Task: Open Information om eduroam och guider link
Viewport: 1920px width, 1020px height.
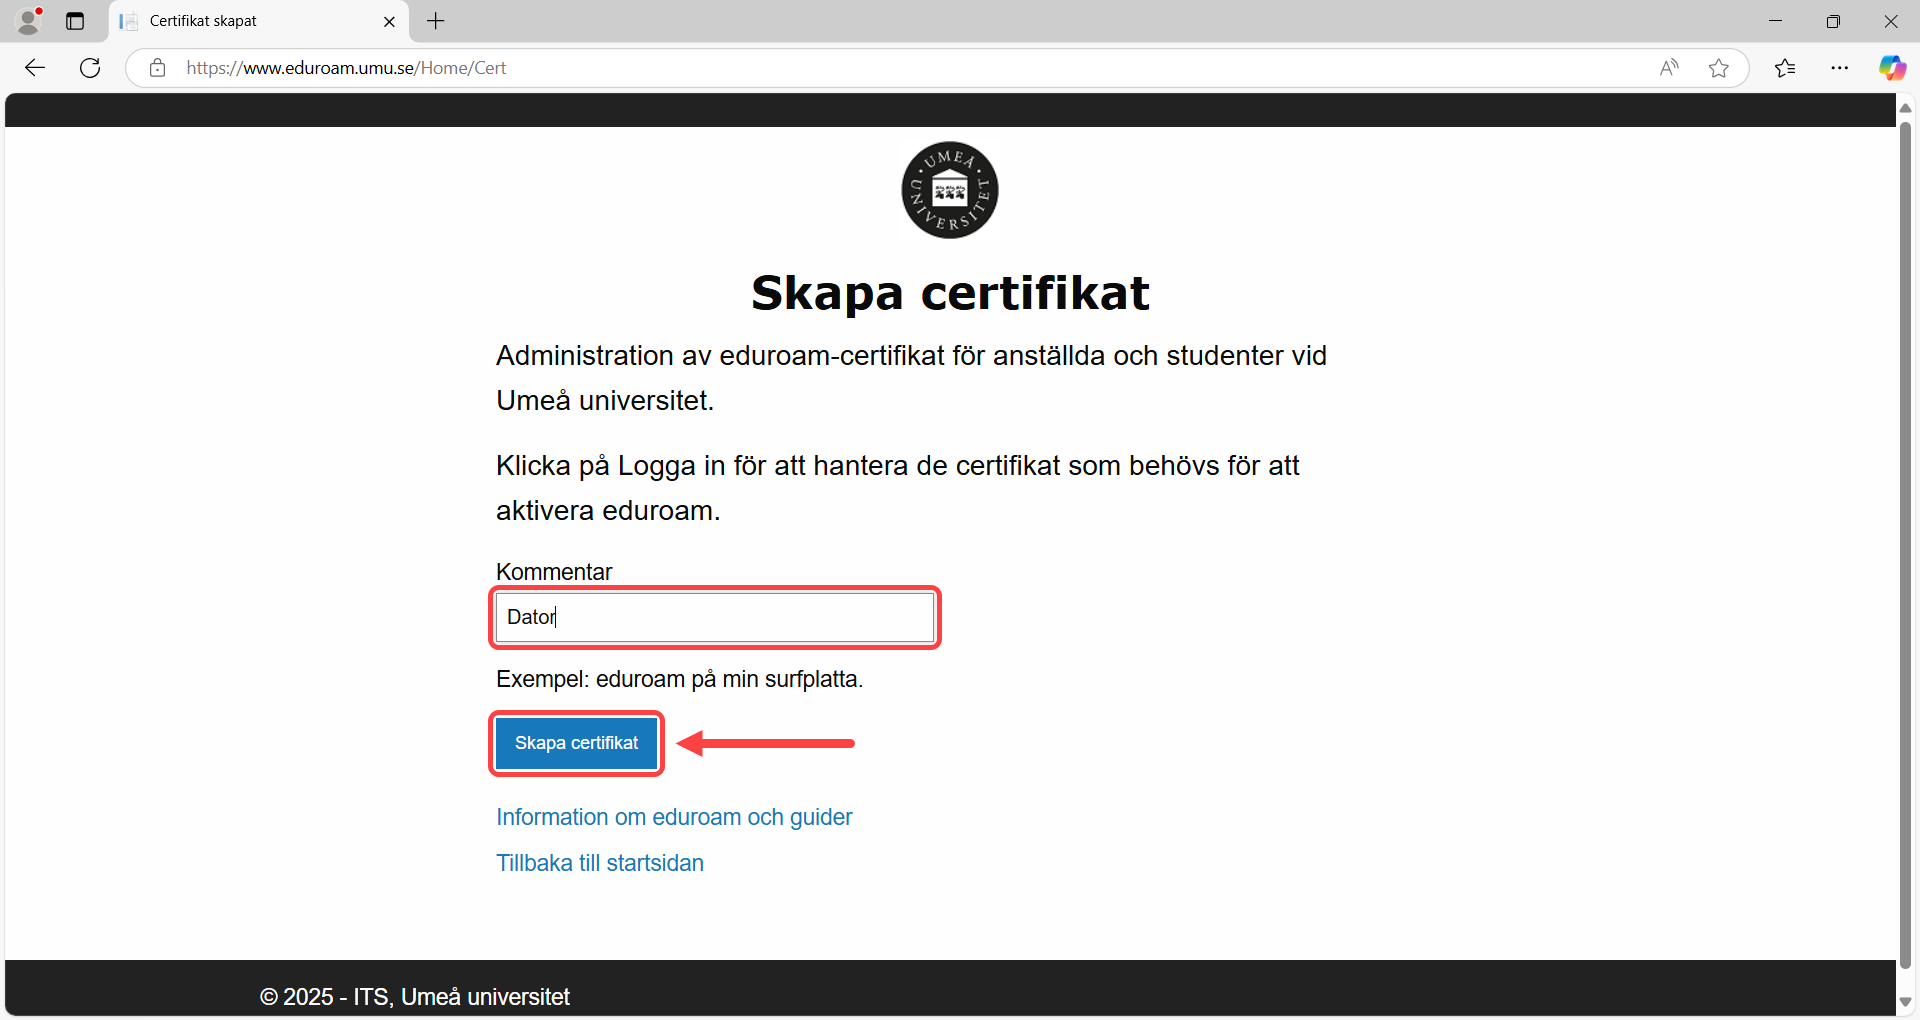Action: tap(674, 817)
